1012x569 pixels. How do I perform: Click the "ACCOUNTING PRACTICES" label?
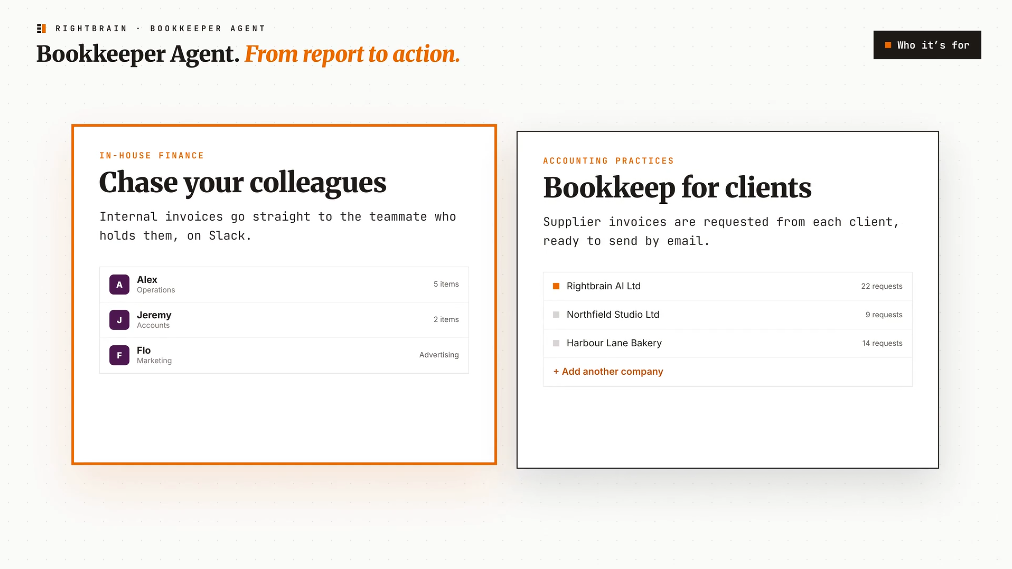609,161
